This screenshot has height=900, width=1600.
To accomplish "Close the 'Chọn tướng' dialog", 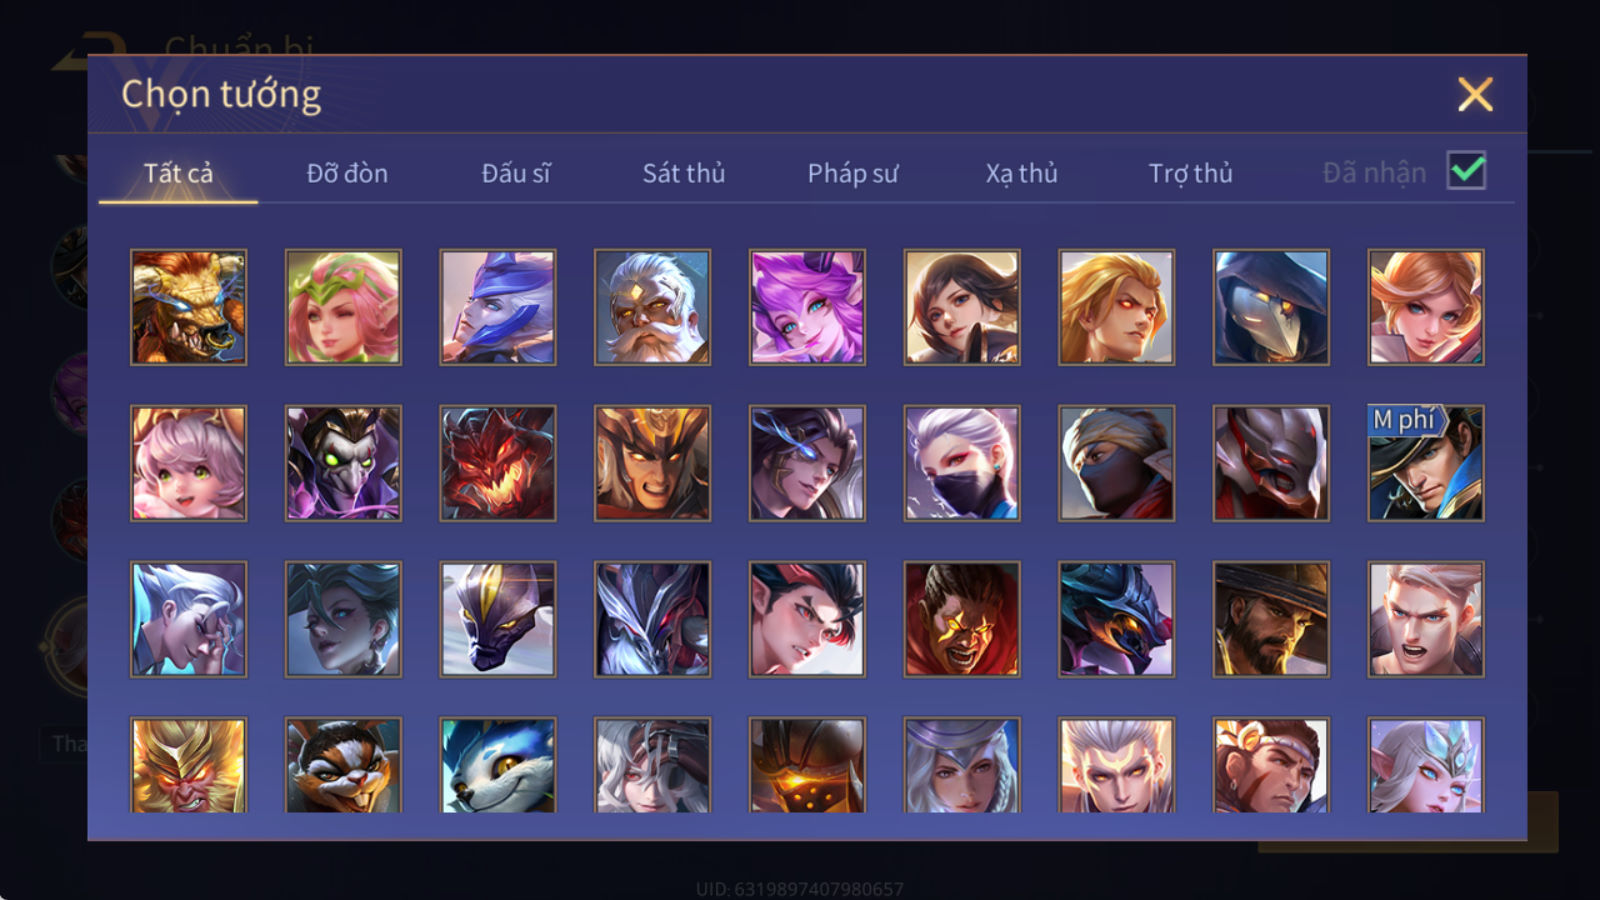I will [x=1475, y=95].
